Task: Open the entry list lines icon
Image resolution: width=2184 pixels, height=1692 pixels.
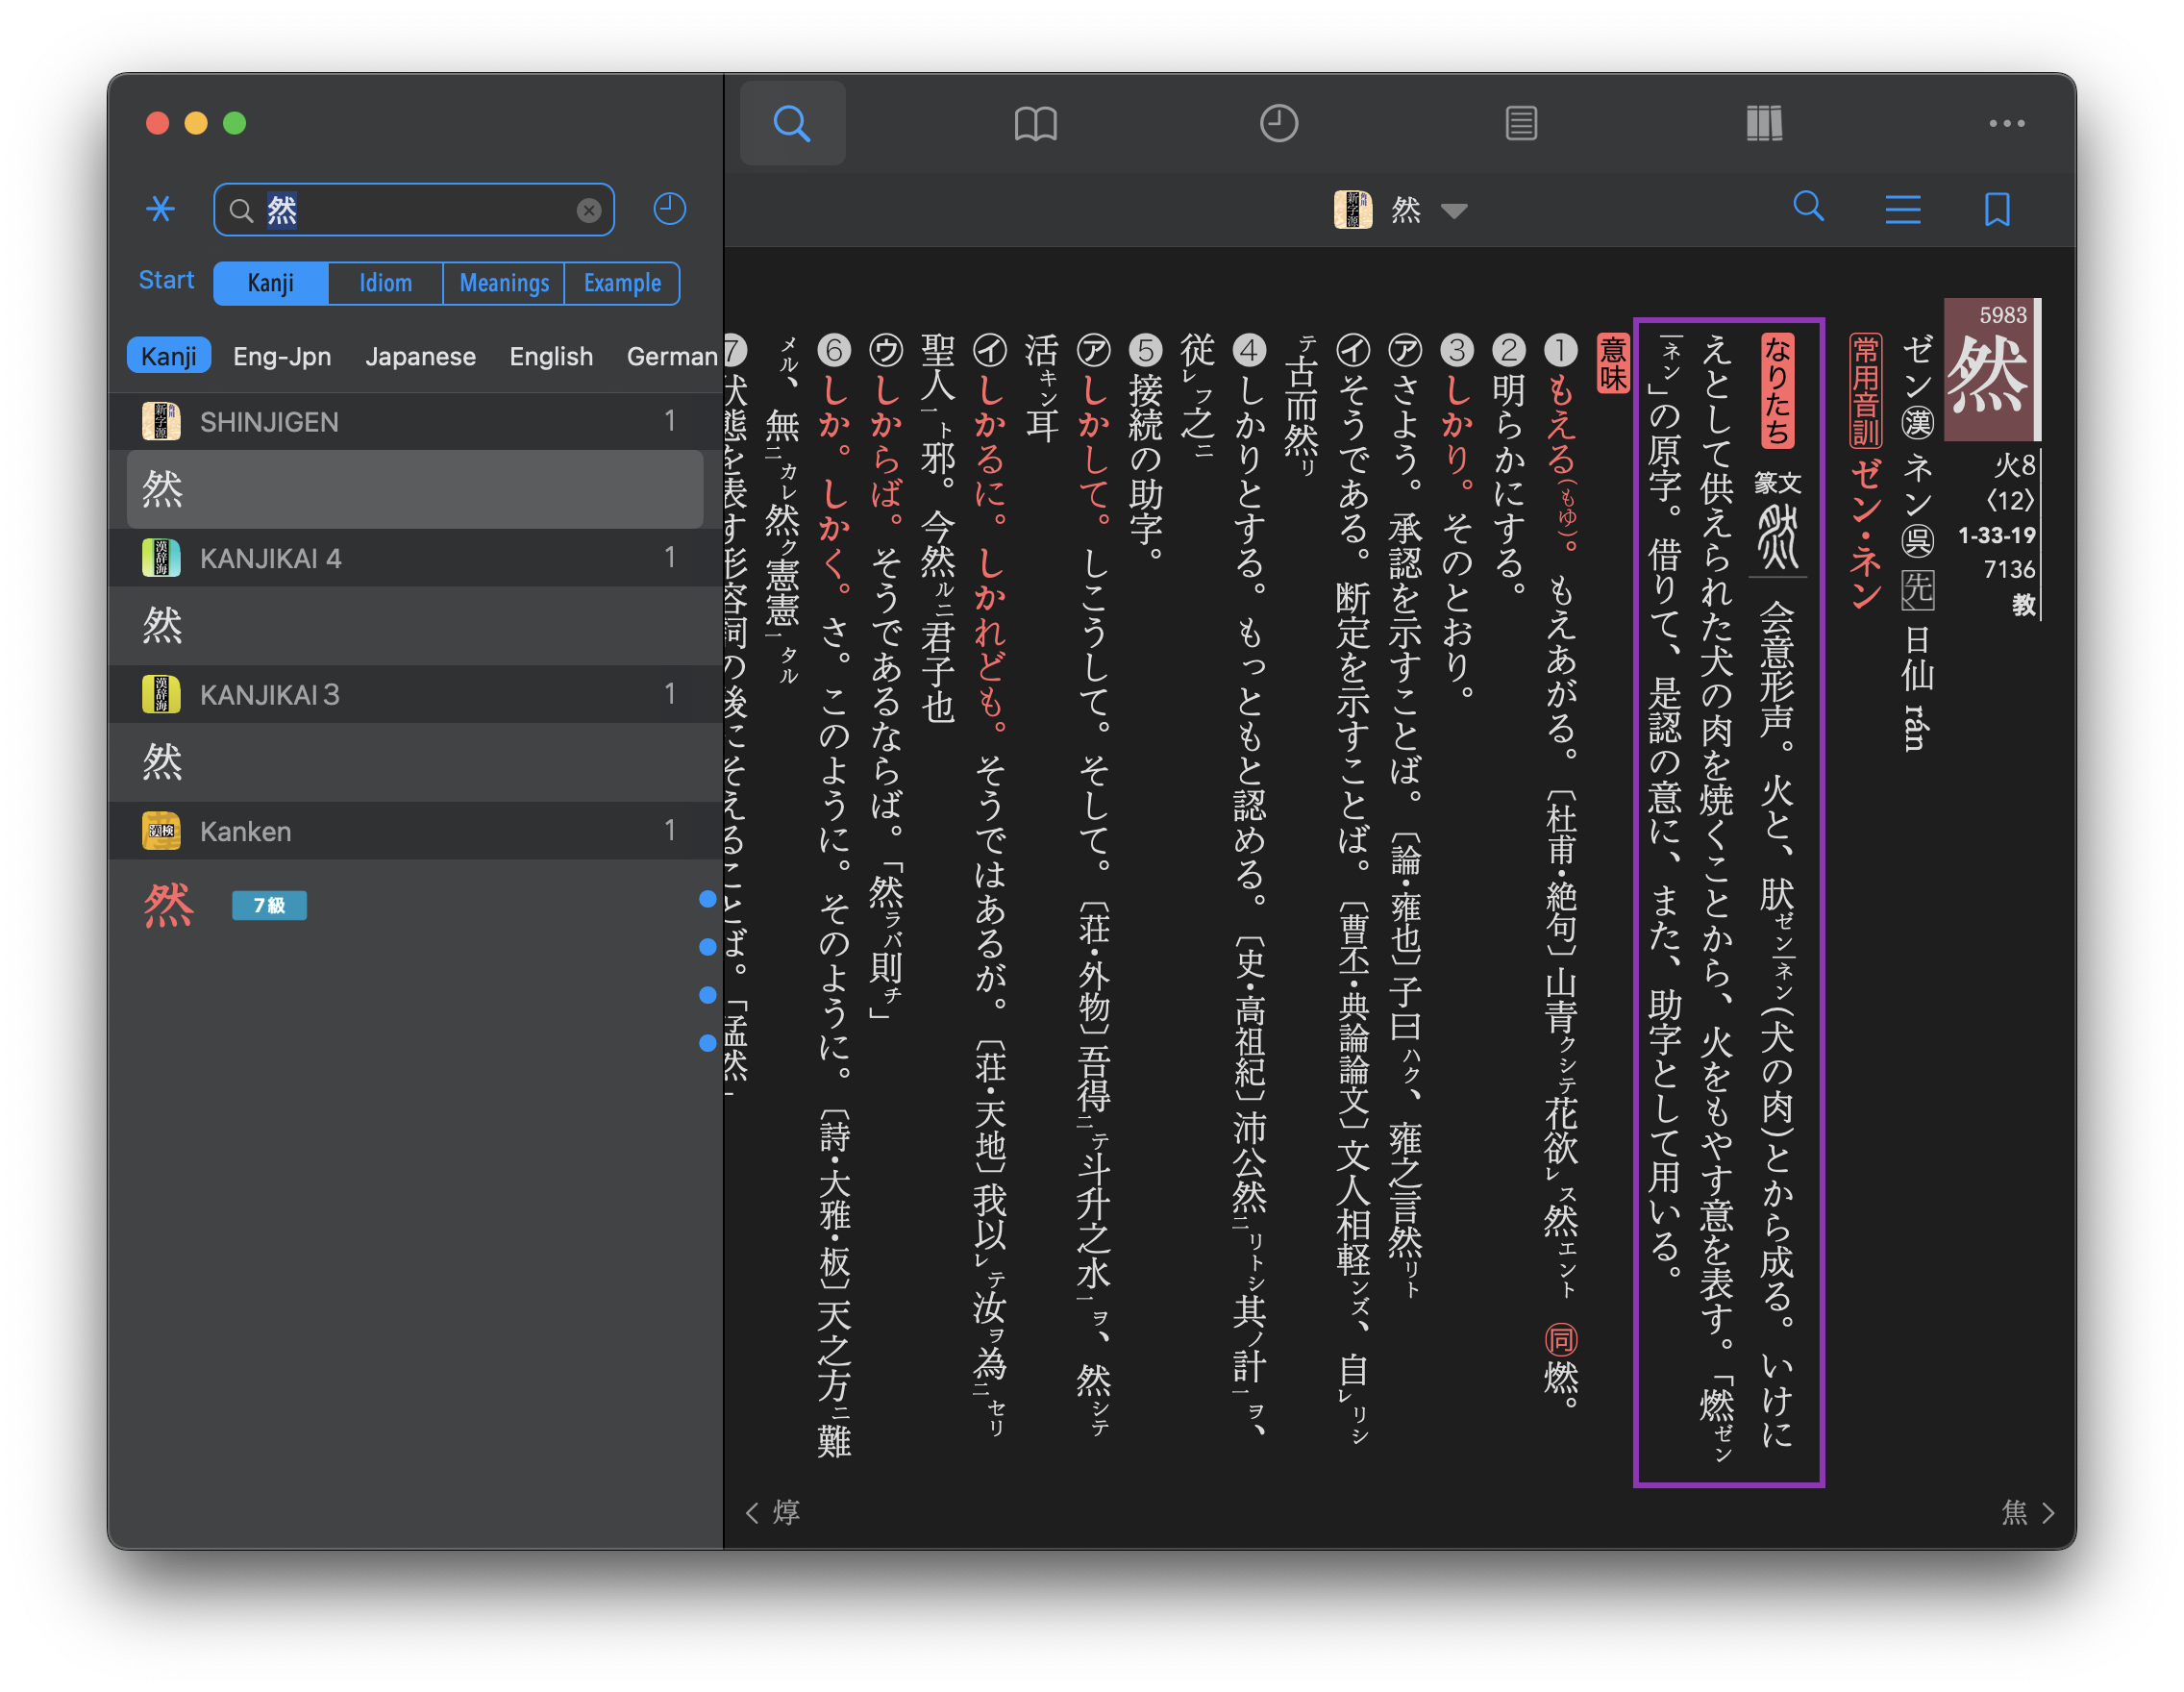Action: click(1902, 209)
